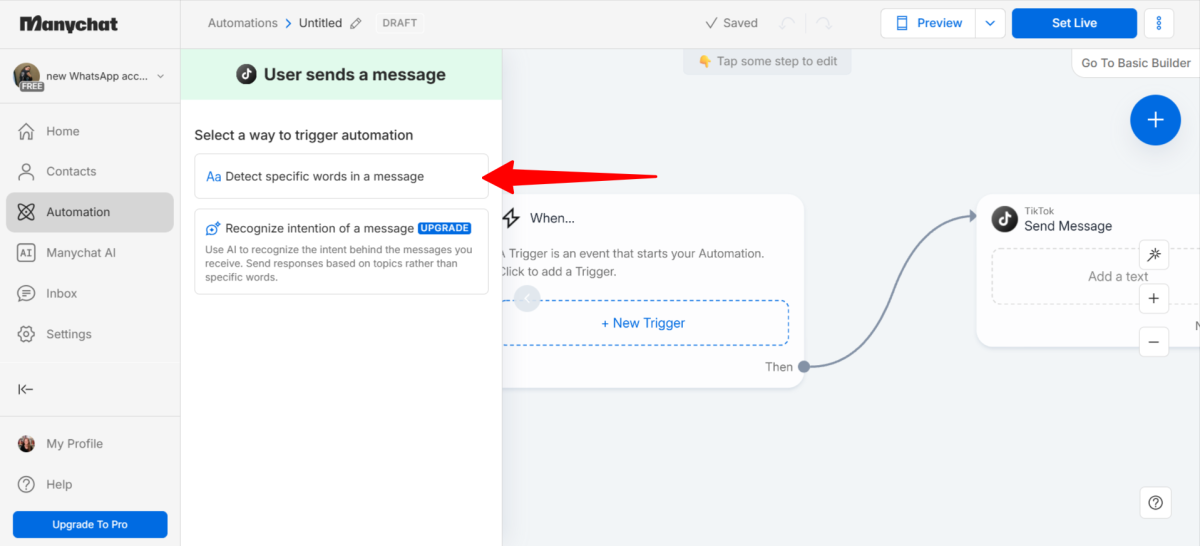Click the My Profile avatar icon
Viewport: 1200px width, 546px height.
point(27,444)
